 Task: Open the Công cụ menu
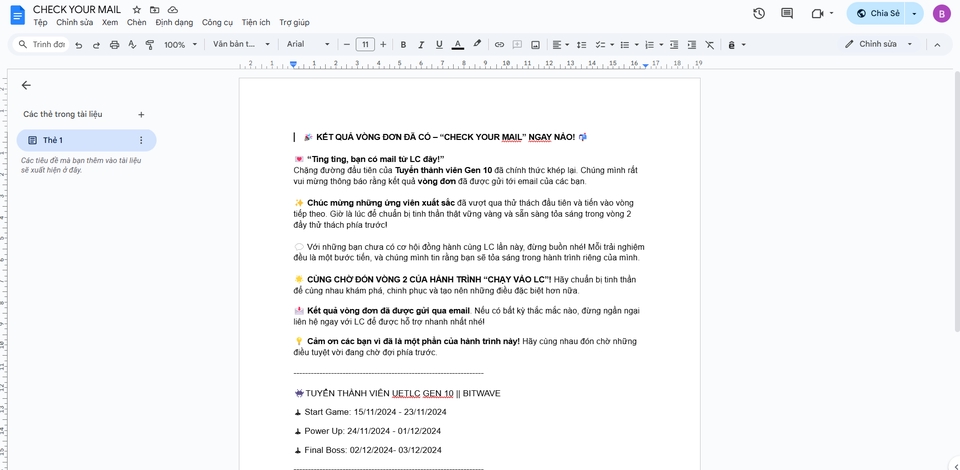click(x=217, y=23)
